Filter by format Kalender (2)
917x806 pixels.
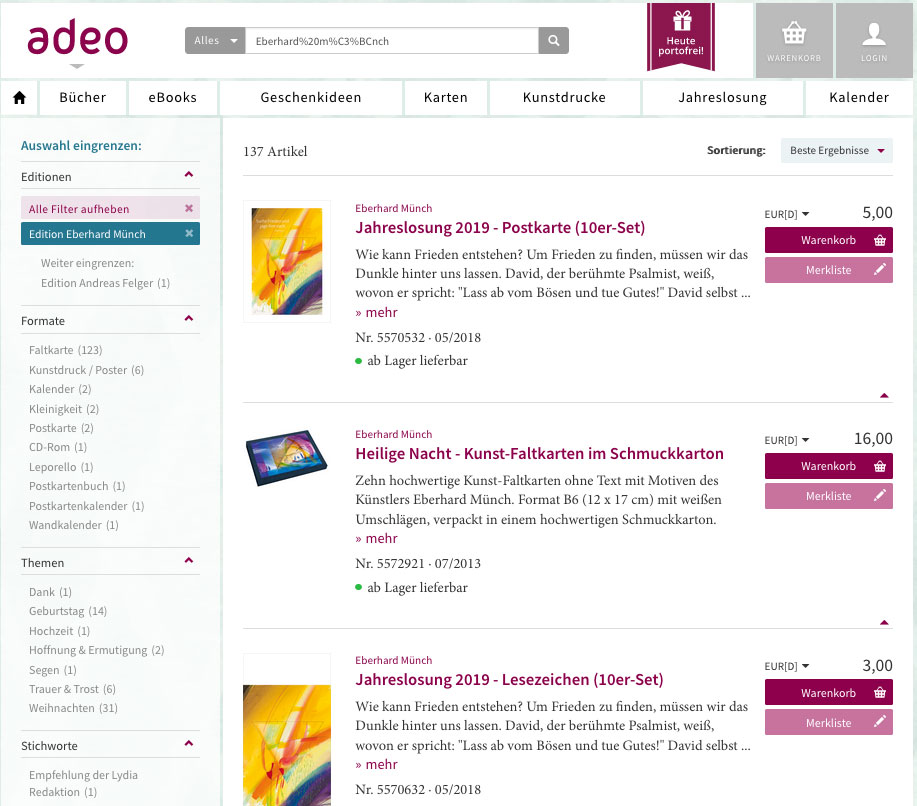pos(60,389)
